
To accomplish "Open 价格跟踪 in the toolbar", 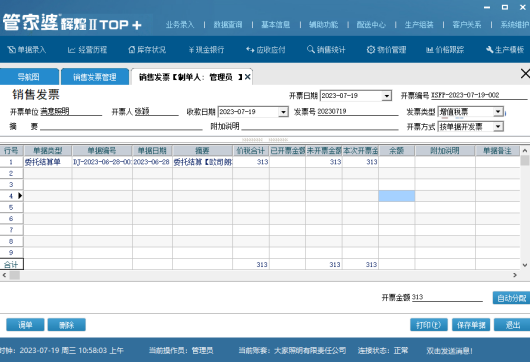I will tap(445, 50).
